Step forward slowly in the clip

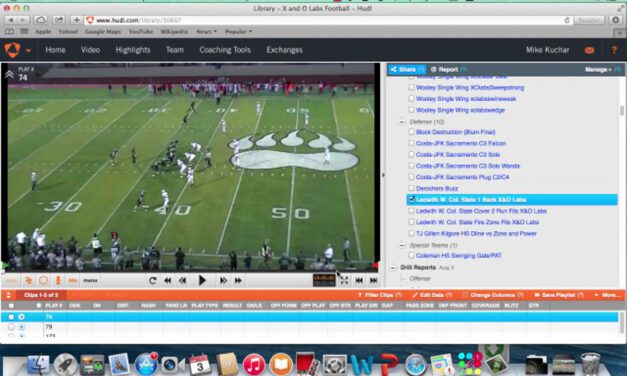(x=223, y=280)
